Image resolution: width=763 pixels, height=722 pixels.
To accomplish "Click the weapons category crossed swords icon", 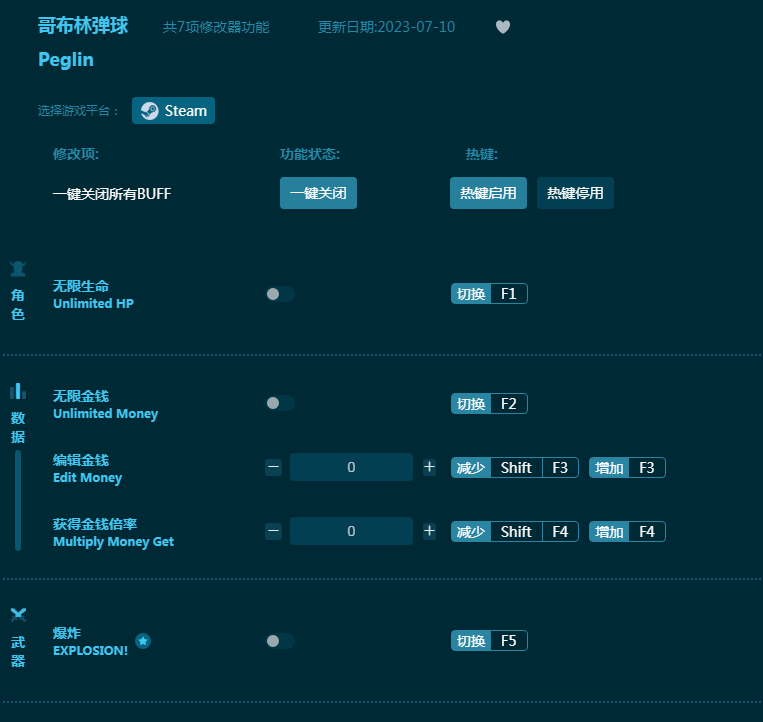I will point(18,615).
